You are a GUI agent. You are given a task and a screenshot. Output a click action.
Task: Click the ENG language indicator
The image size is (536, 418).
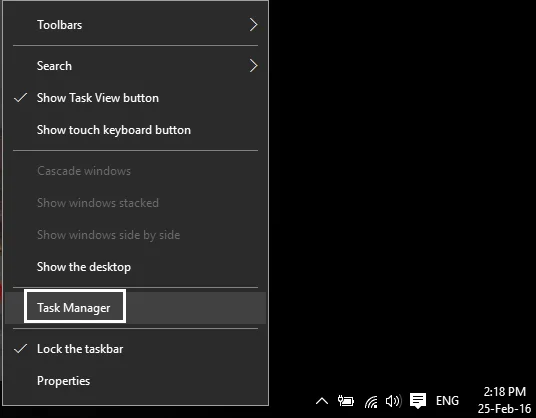[x=447, y=401]
